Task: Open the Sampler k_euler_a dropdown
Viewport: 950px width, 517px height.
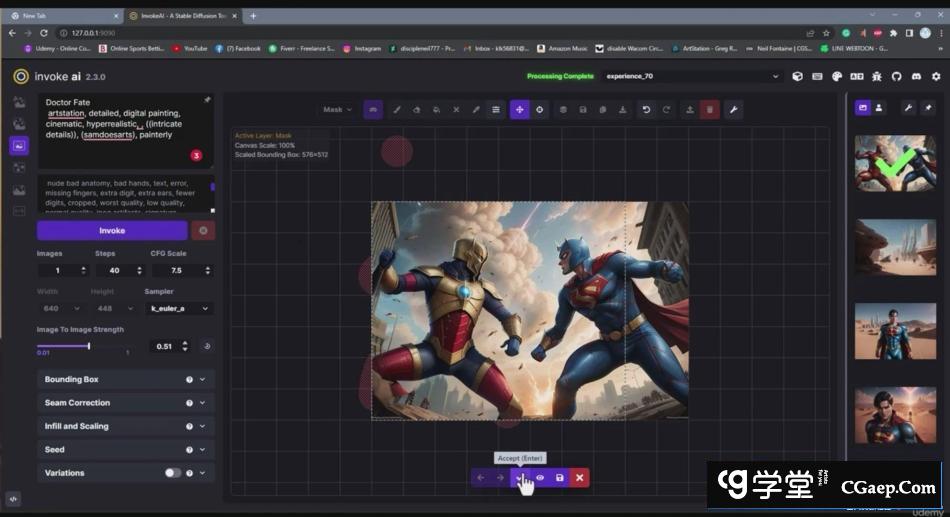Action: [x=178, y=309]
